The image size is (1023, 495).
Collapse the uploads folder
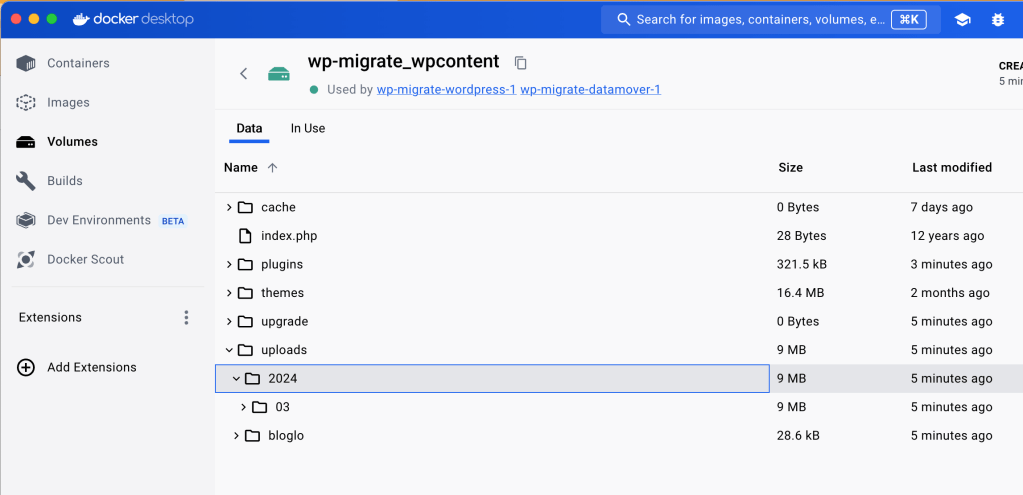(x=229, y=350)
